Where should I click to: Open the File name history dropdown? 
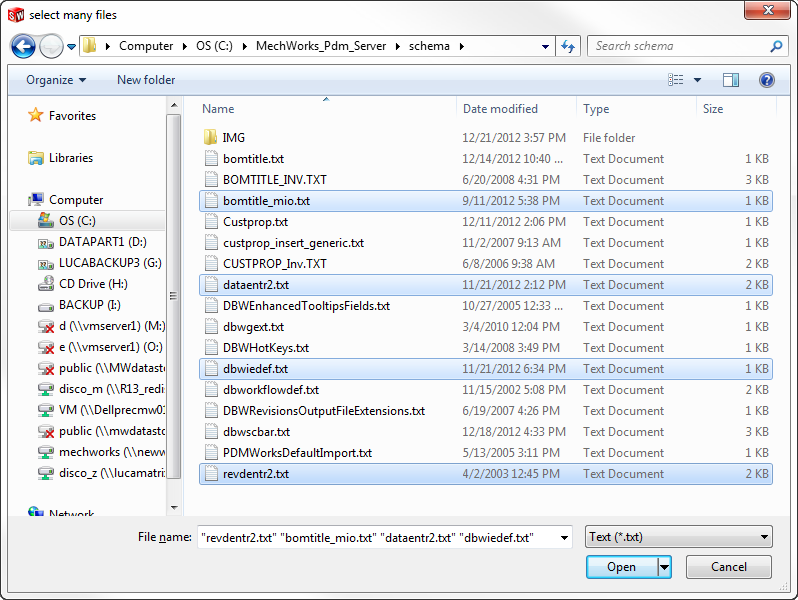tap(564, 537)
